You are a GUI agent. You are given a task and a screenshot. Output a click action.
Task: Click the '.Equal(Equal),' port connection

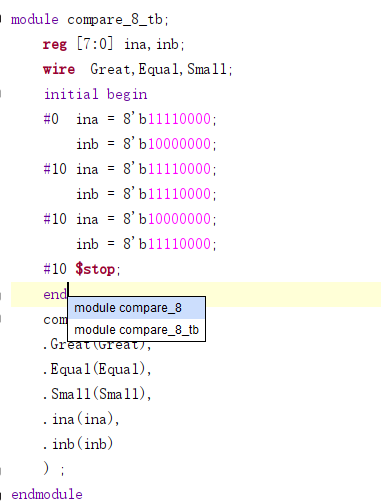[x=97, y=369]
